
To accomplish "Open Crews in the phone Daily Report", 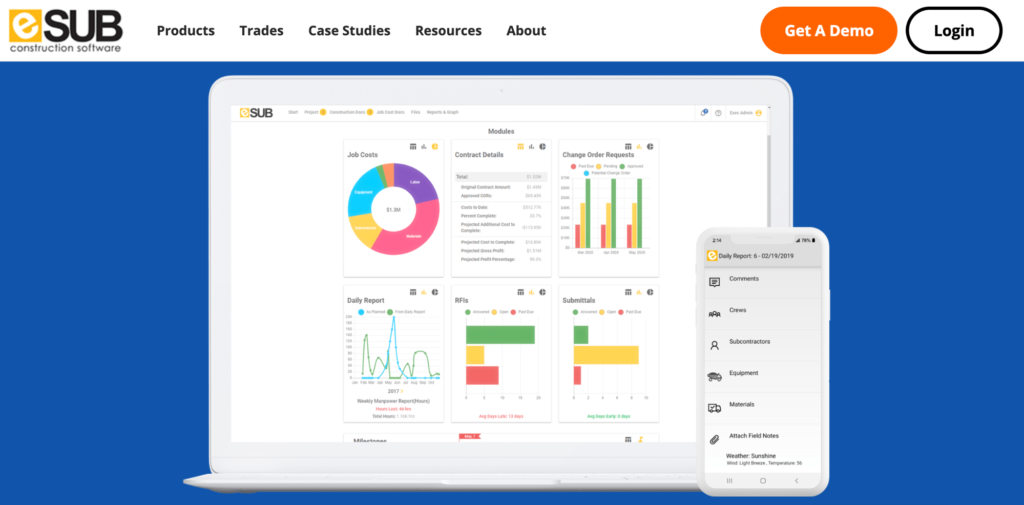I will (763, 313).
